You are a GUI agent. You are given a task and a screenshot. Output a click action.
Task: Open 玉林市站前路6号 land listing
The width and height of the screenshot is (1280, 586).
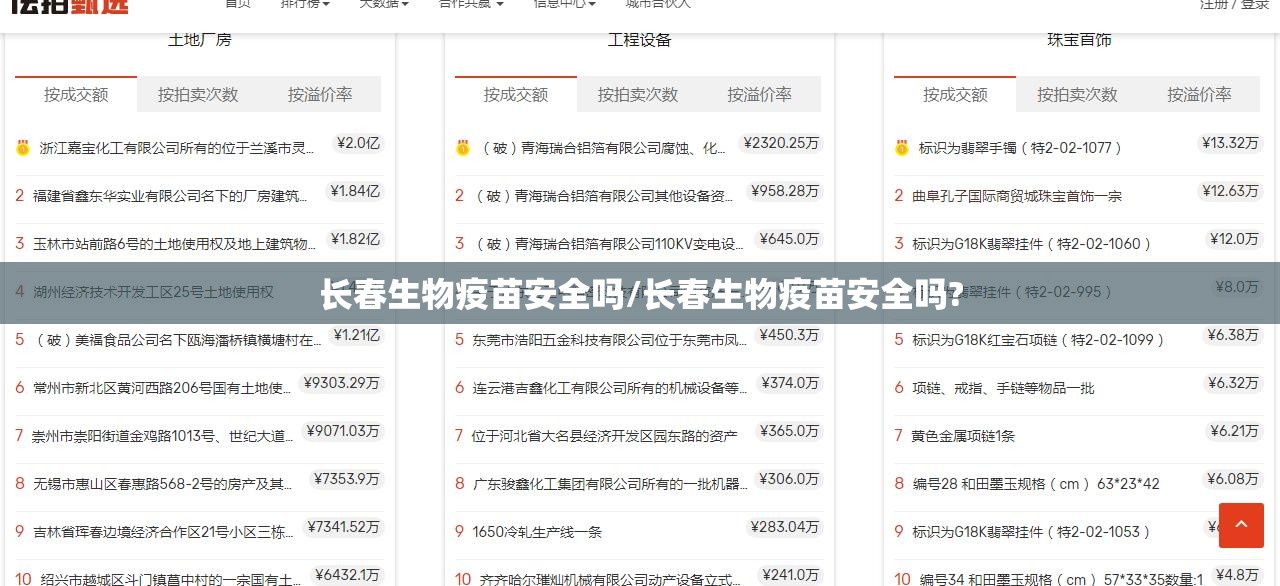click(175, 244)
